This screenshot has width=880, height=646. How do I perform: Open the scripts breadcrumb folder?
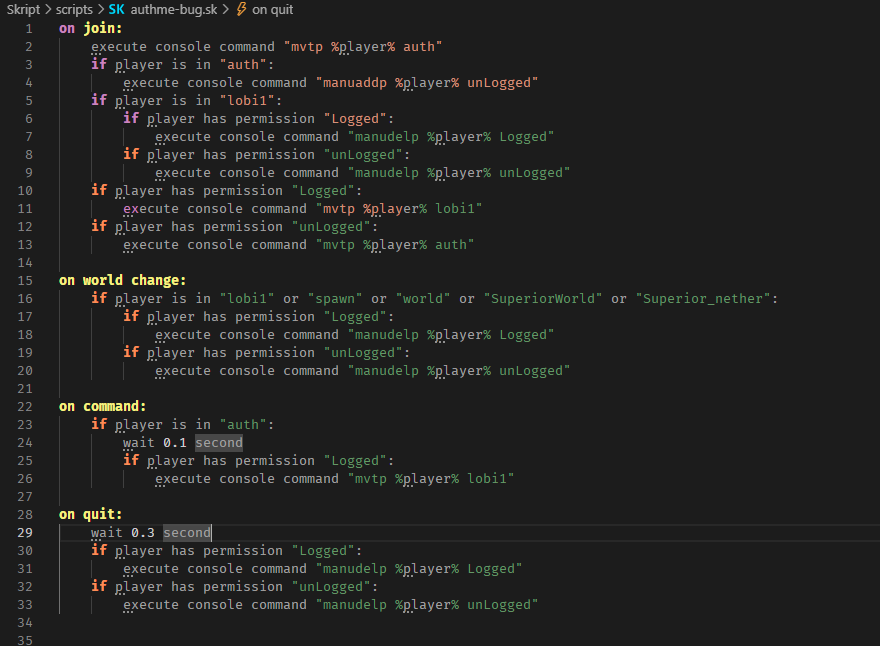74,10
